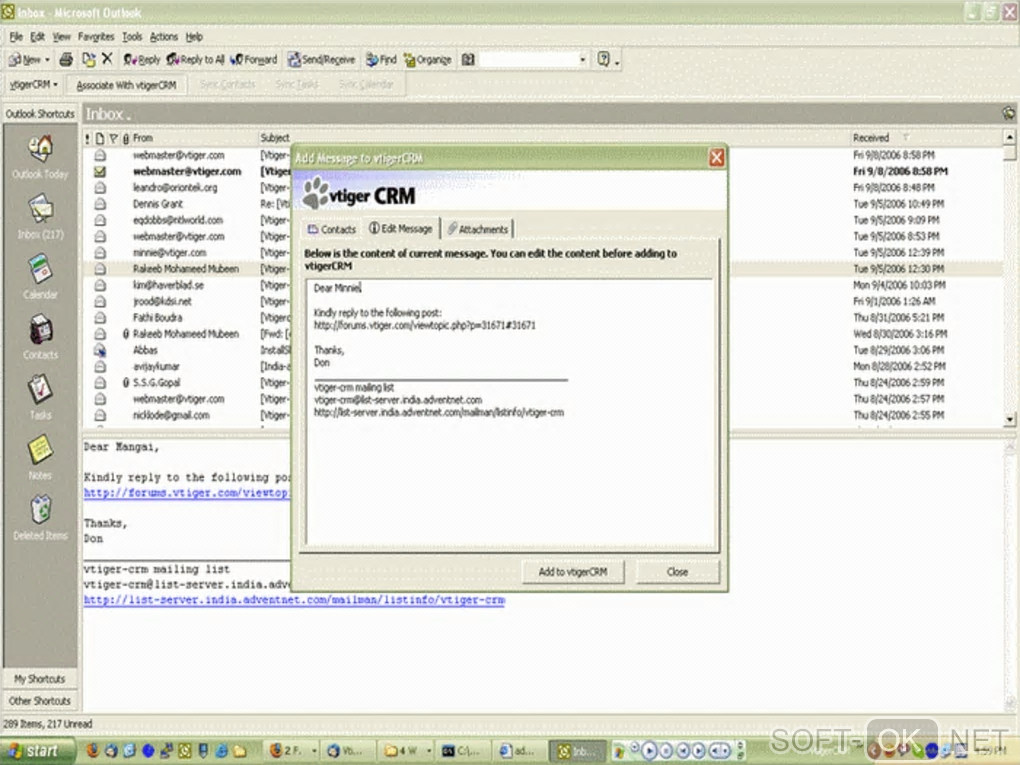Open the vtigerCRM toolbar dropdown
The height and width of the screenshot is (765, 1020).
point(34,85)
